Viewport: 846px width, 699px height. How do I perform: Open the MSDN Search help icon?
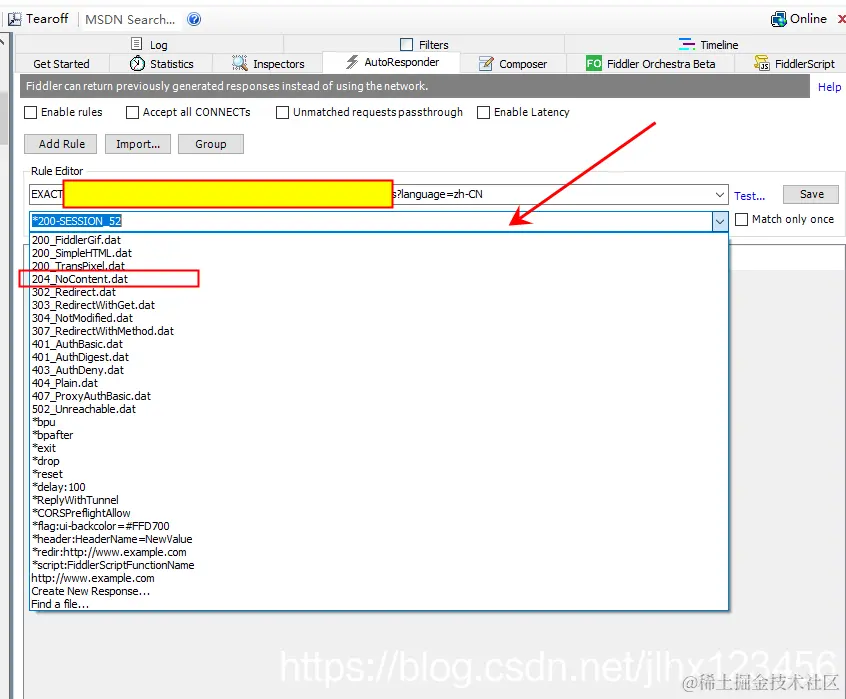[x=194, y=19]
